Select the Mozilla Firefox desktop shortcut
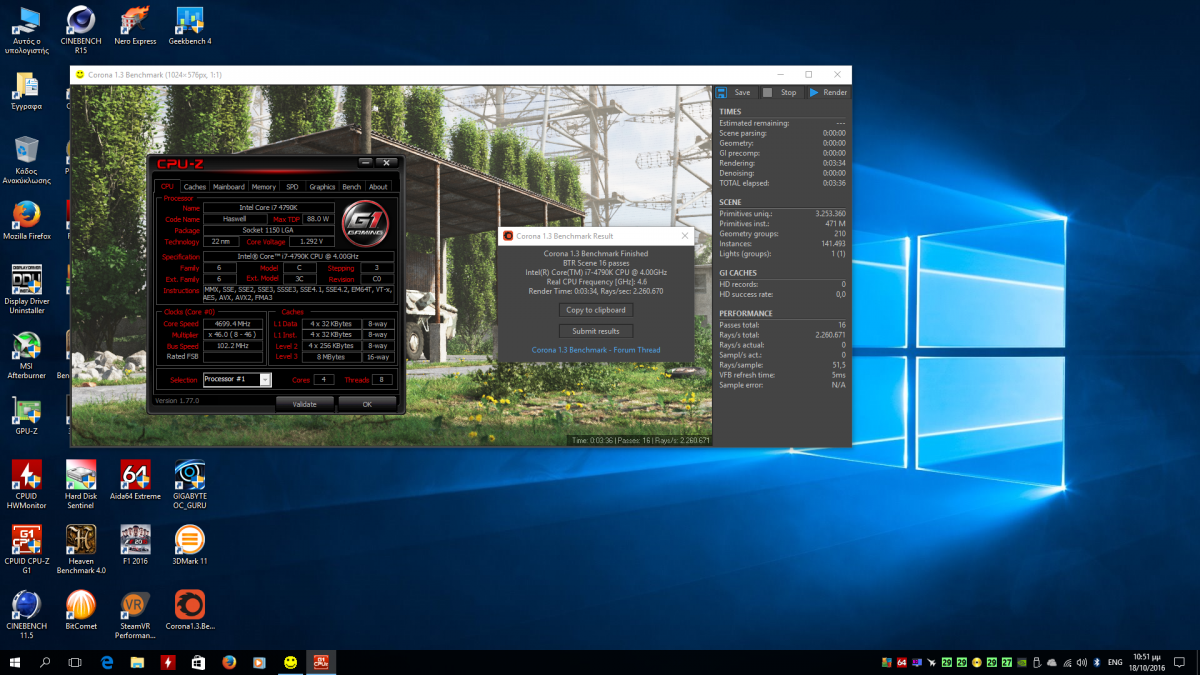 click(x=26, y=220)
